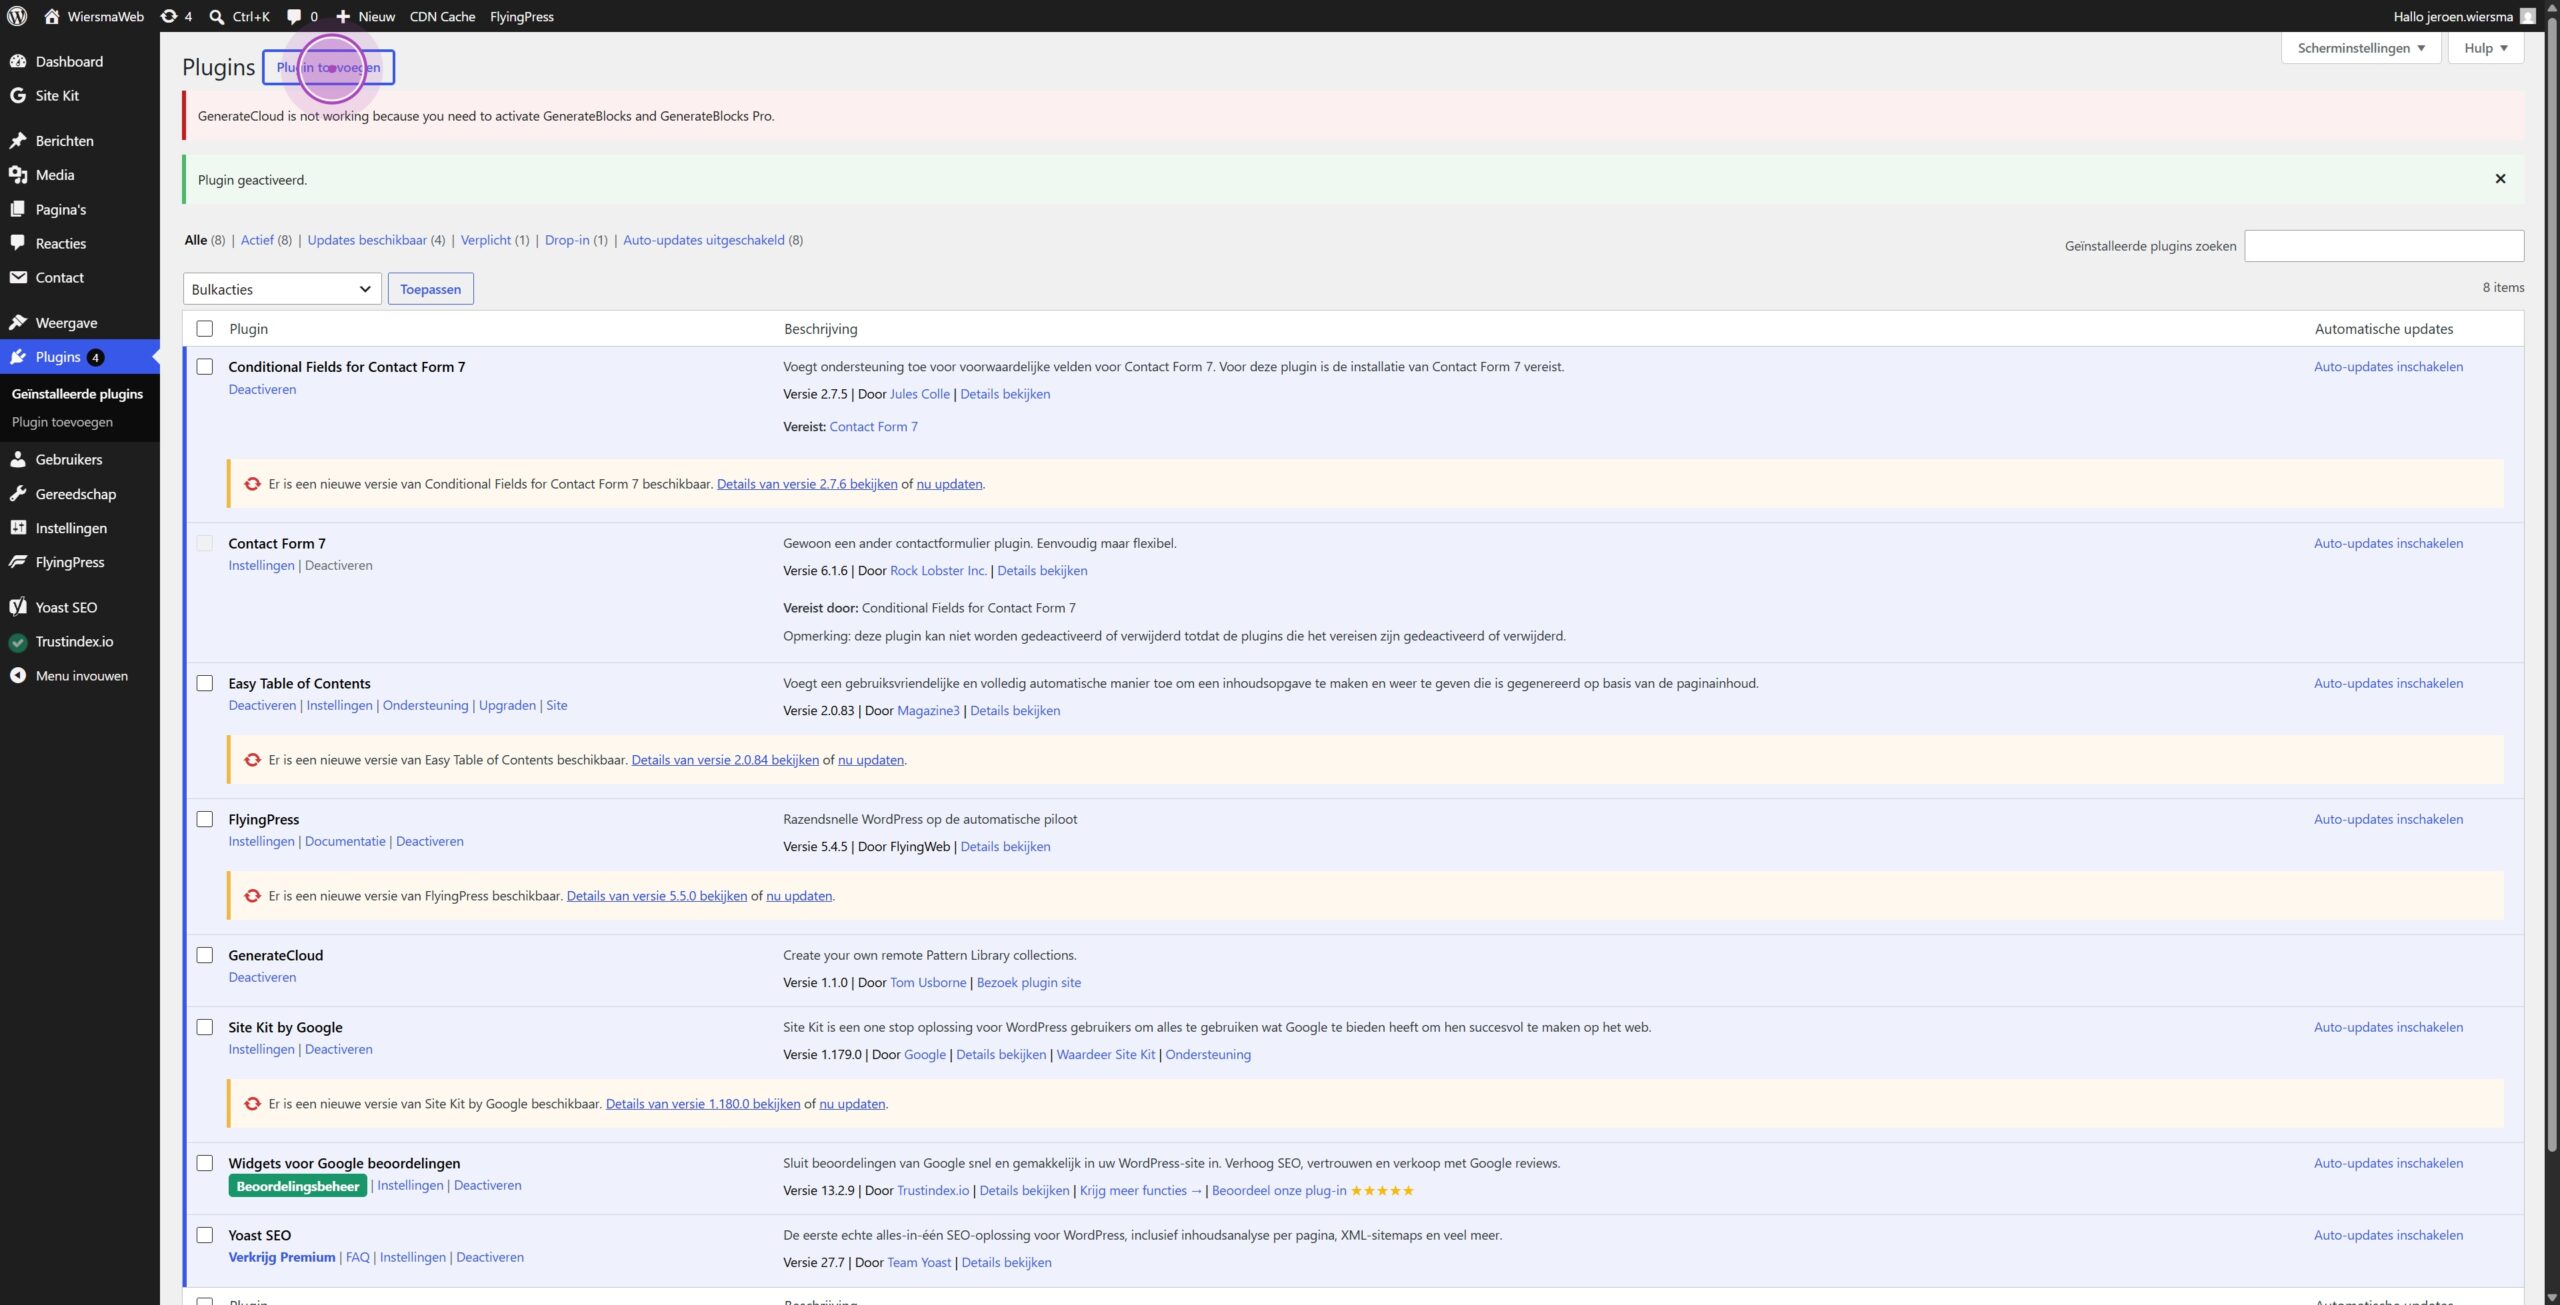Focus the Geïnstalleerde plugins zoeken field
This screenshot has width=2560, height=1305.
pyautogui.click(x=2384, y=246)
